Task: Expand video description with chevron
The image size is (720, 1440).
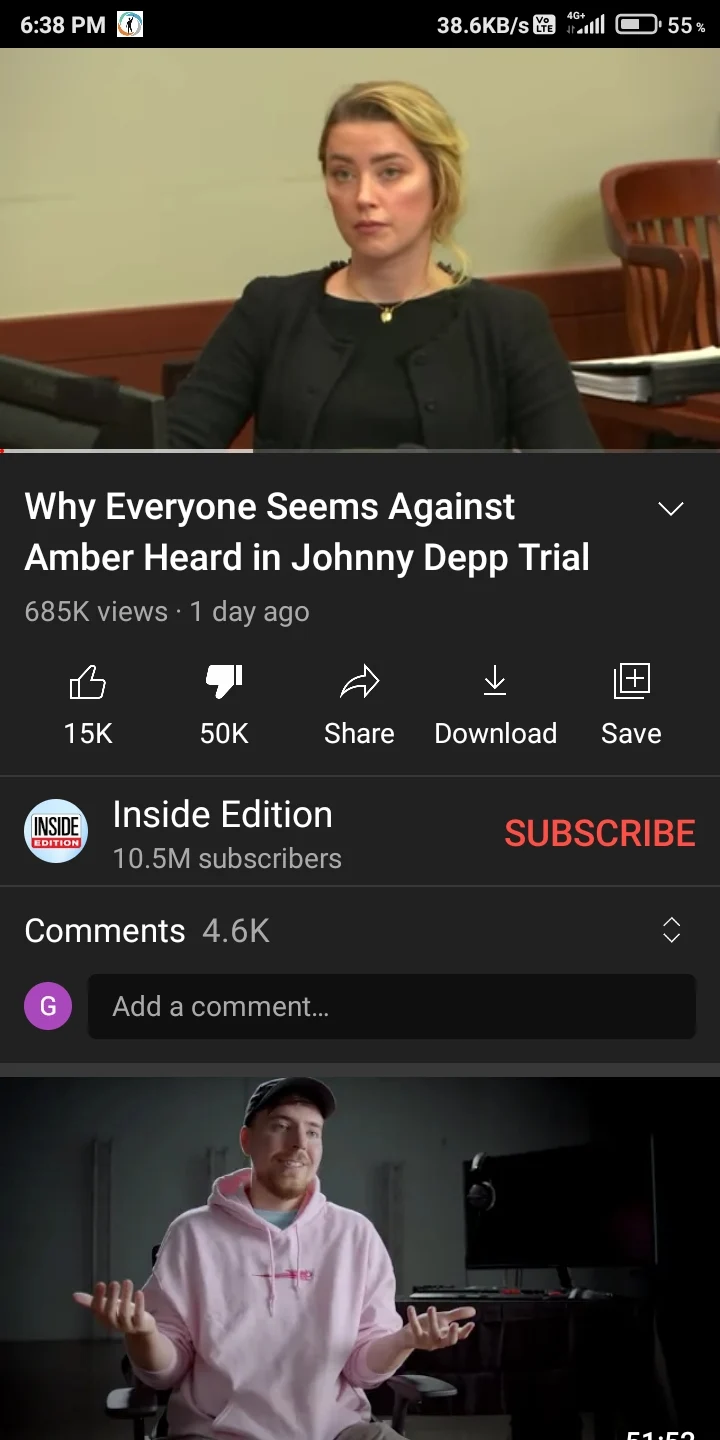Action: click(671, 508)
